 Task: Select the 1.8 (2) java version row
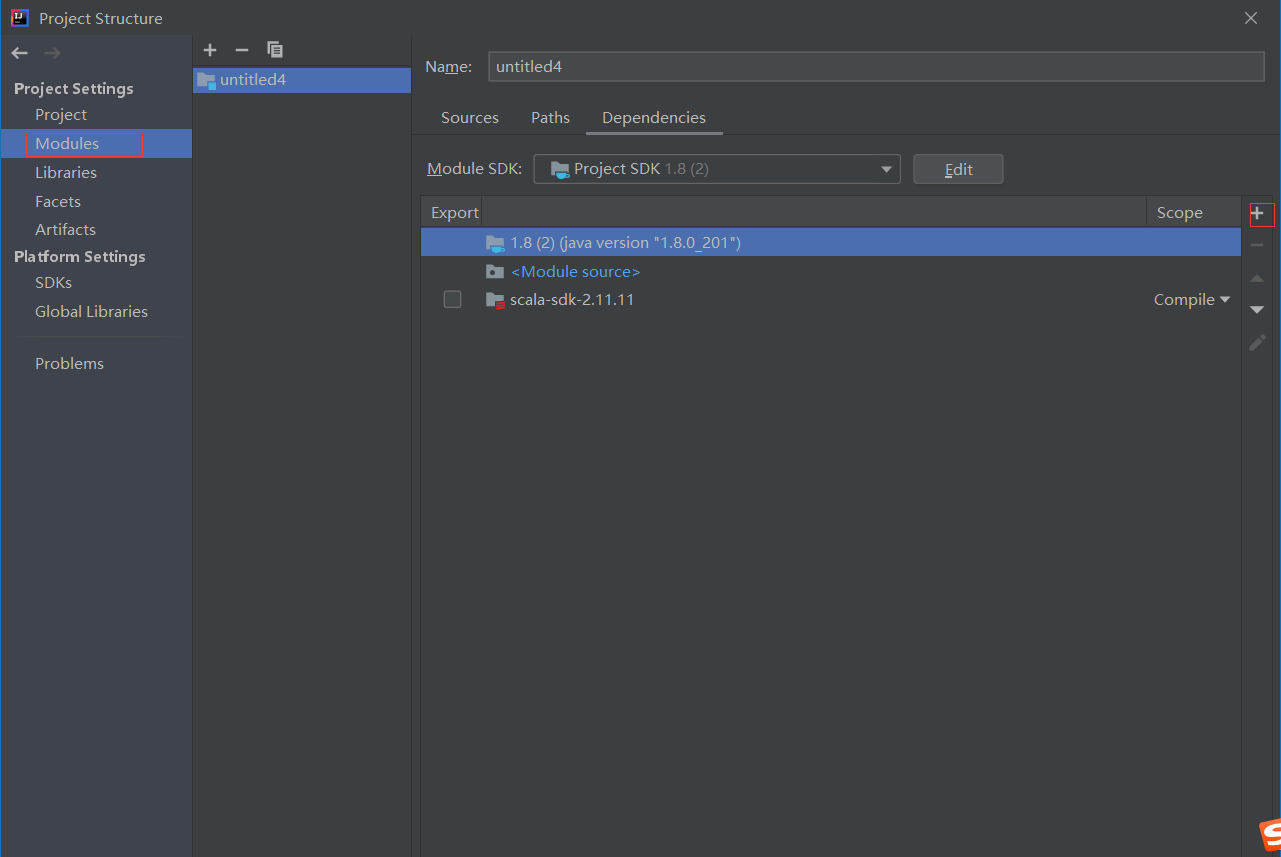click(x=831, y=243)
